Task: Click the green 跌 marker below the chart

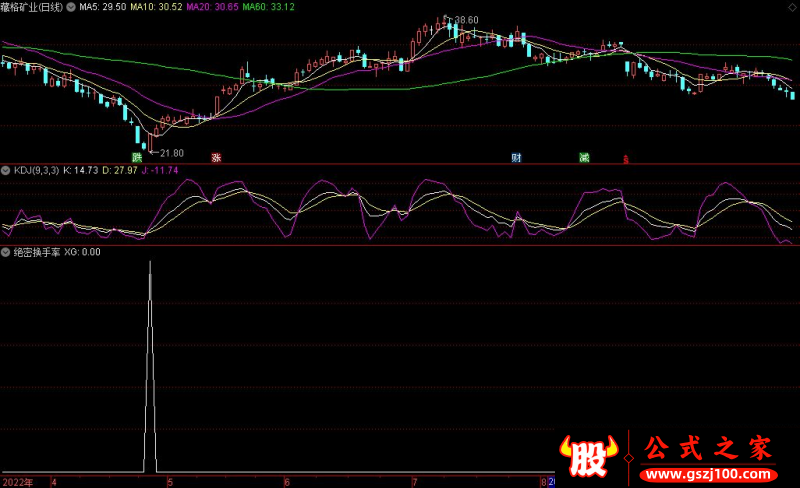Action: (x=137, y=158)
